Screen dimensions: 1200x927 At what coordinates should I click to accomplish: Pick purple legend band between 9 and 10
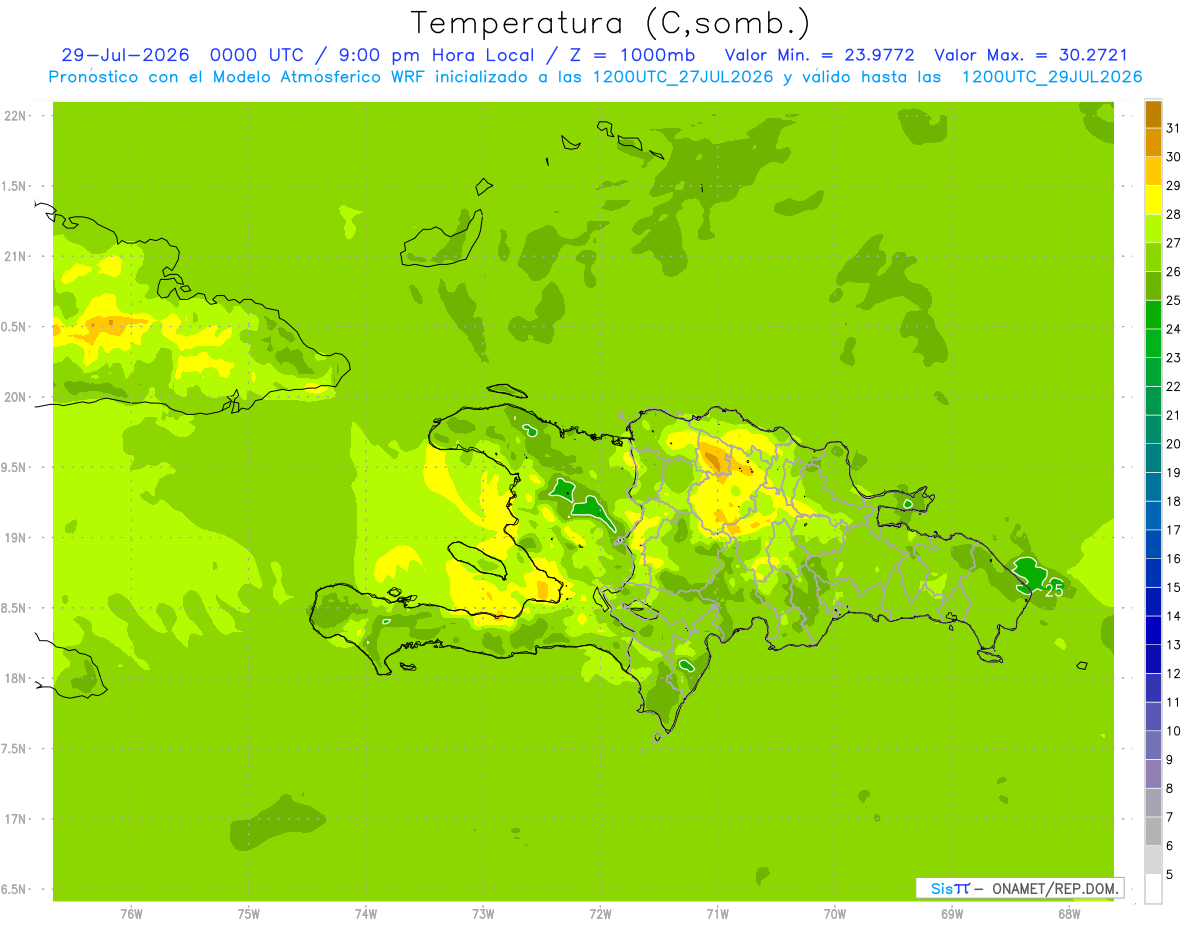tap(1153, 745)
